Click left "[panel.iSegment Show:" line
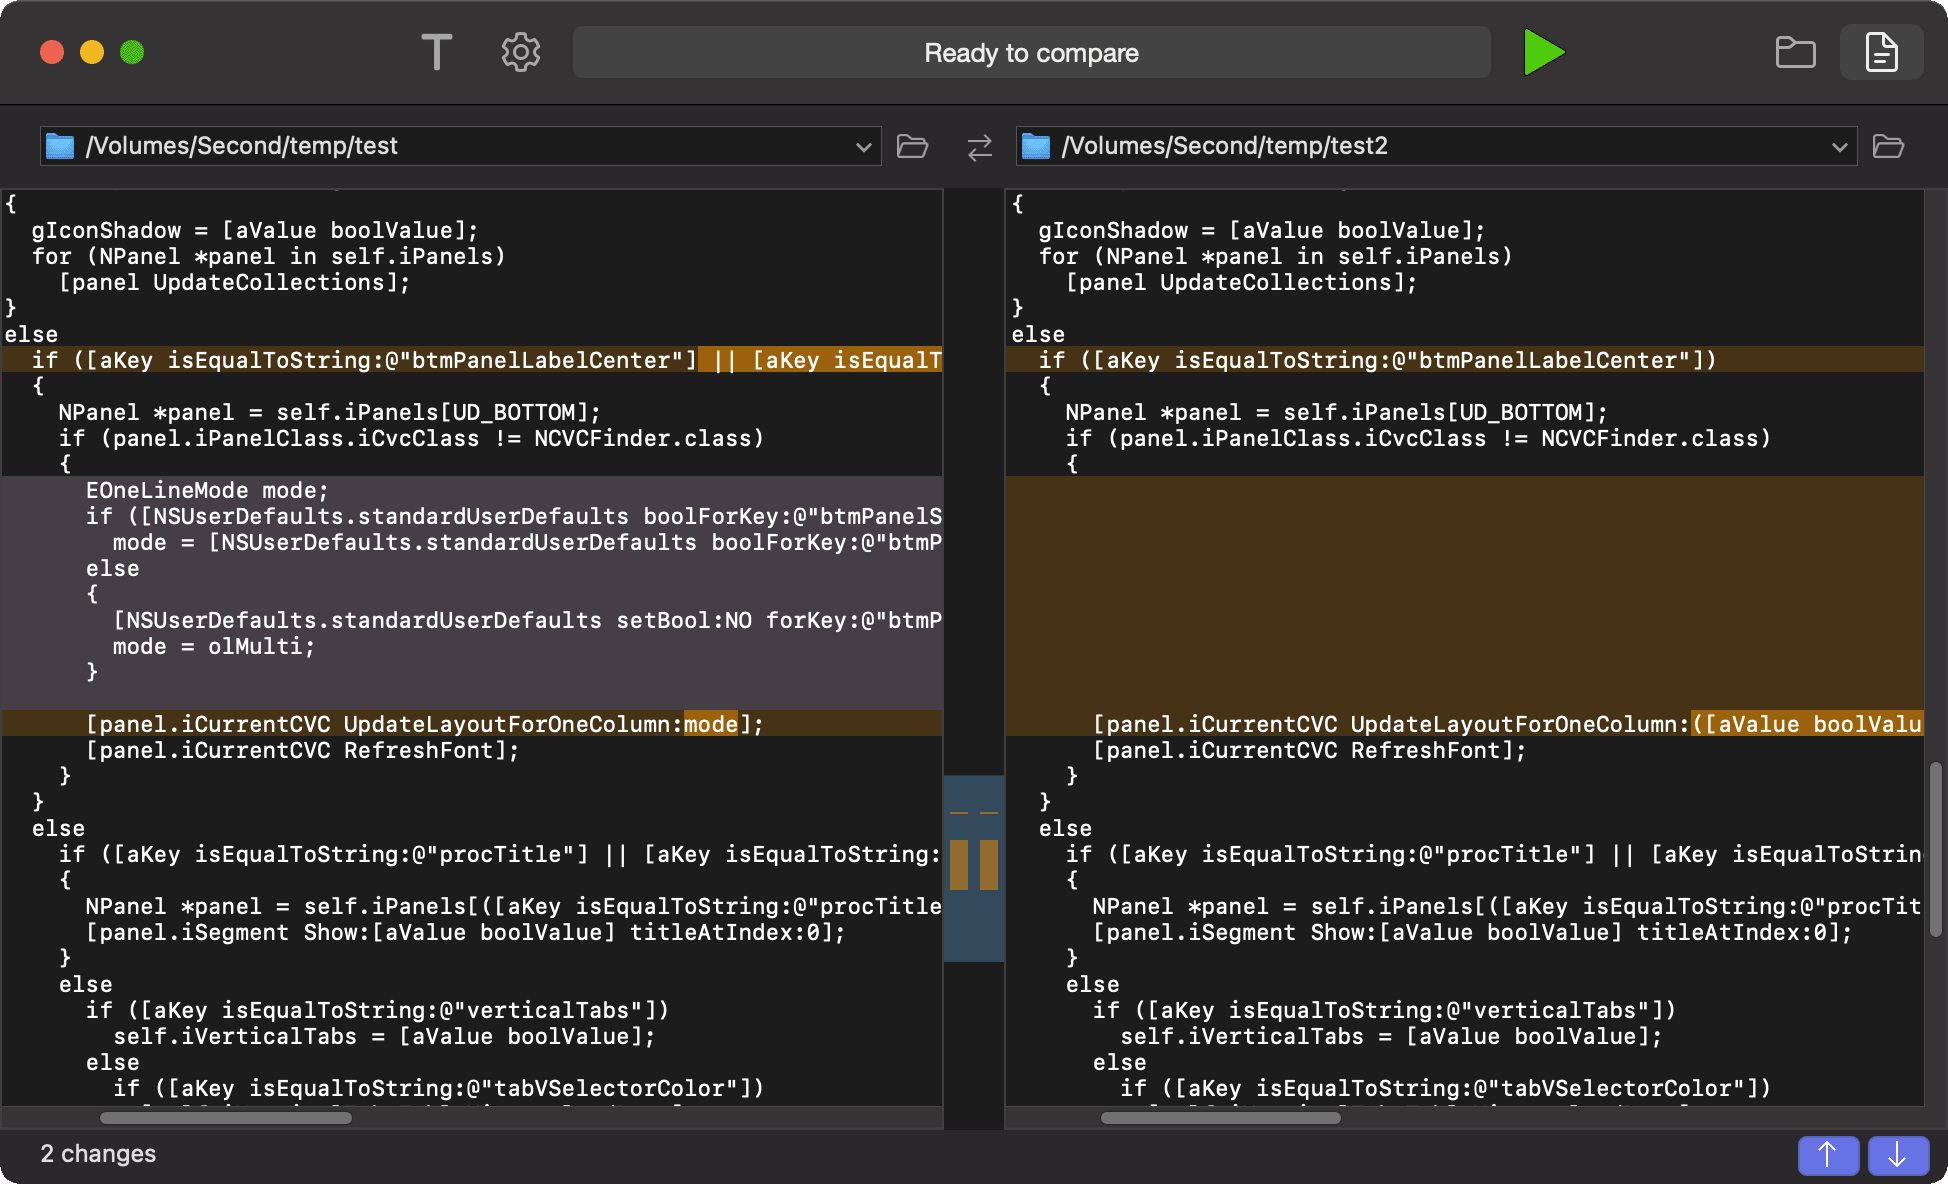1948x1184 pixels. coord(465,932)
